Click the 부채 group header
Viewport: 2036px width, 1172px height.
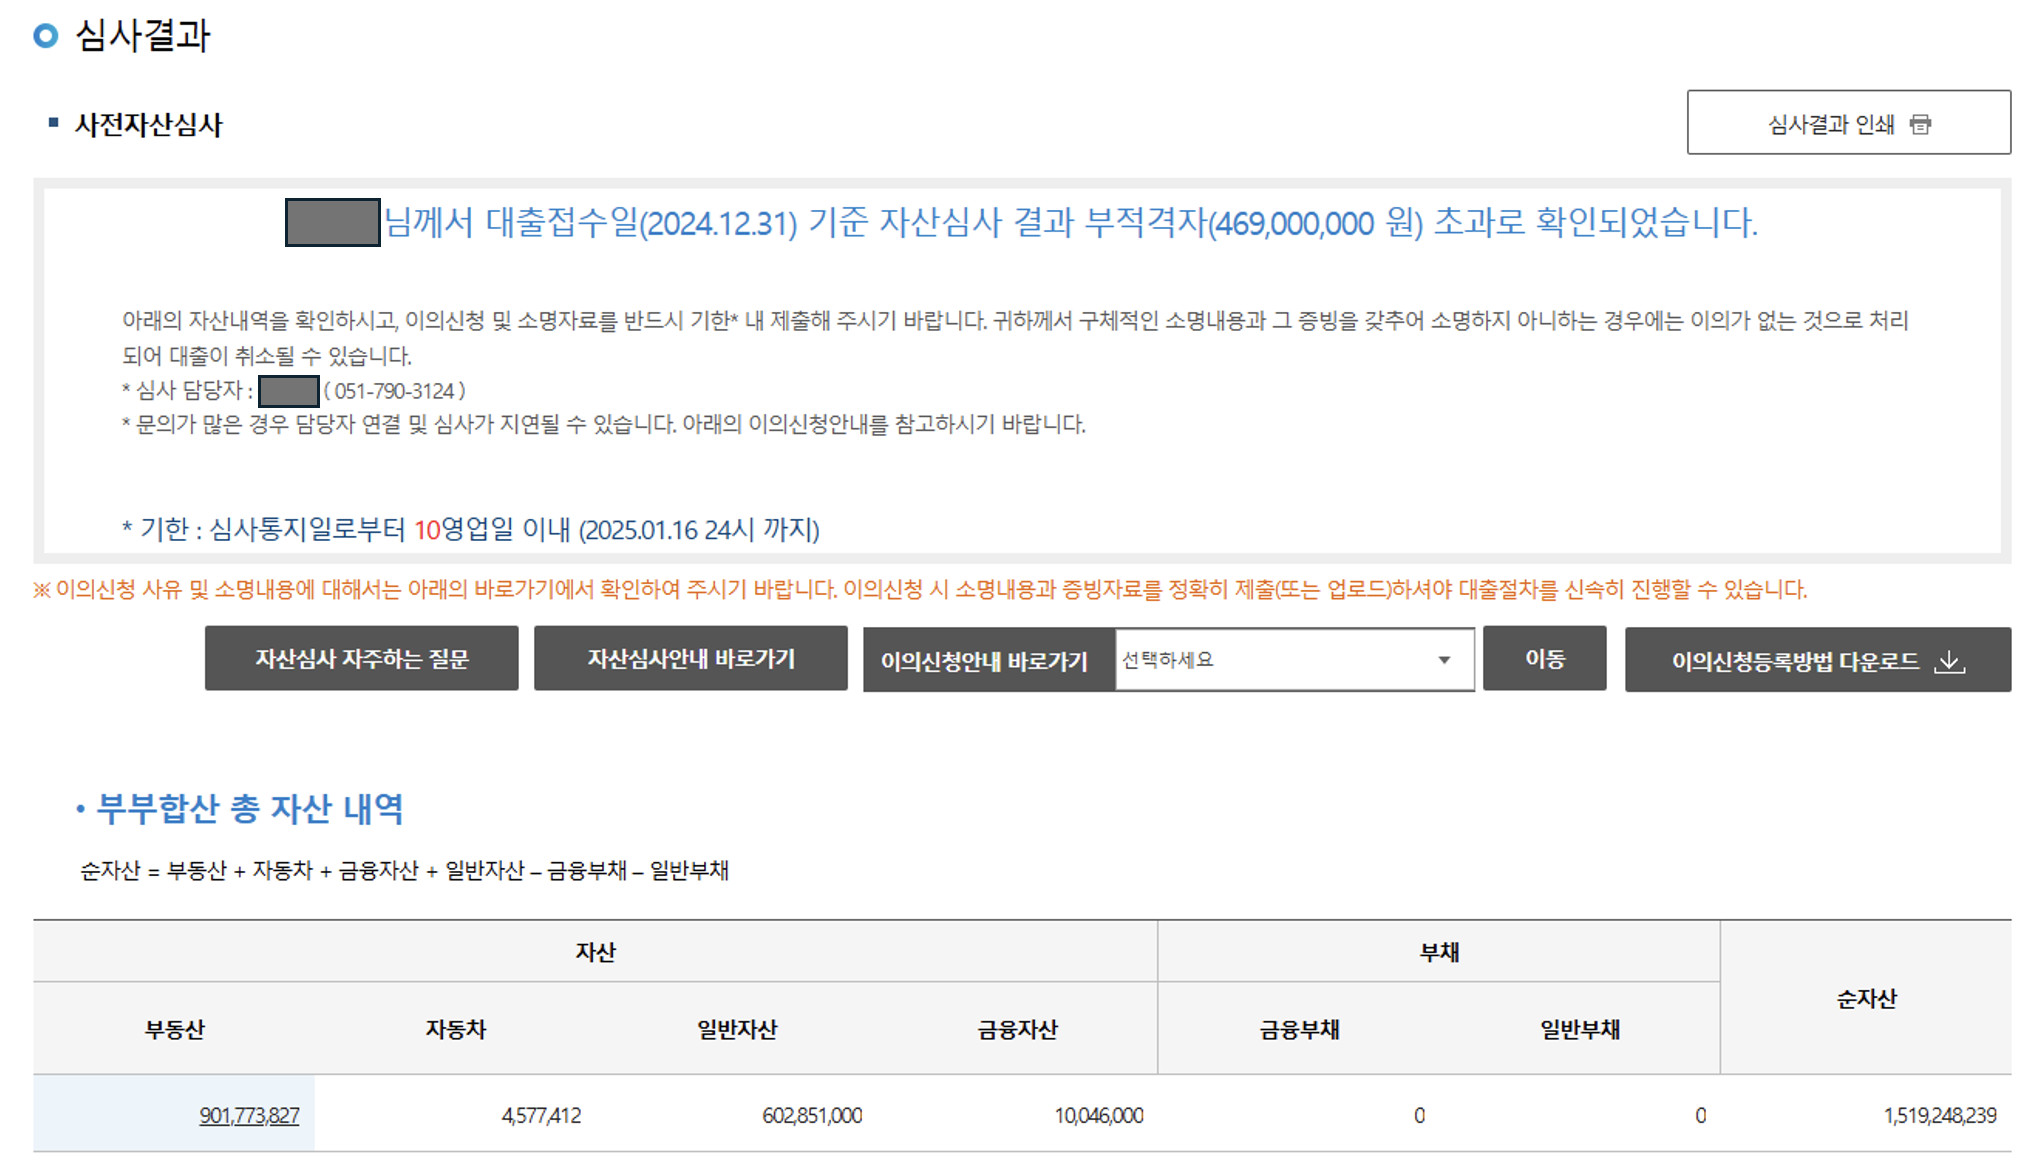click(x=1439, y=952)
